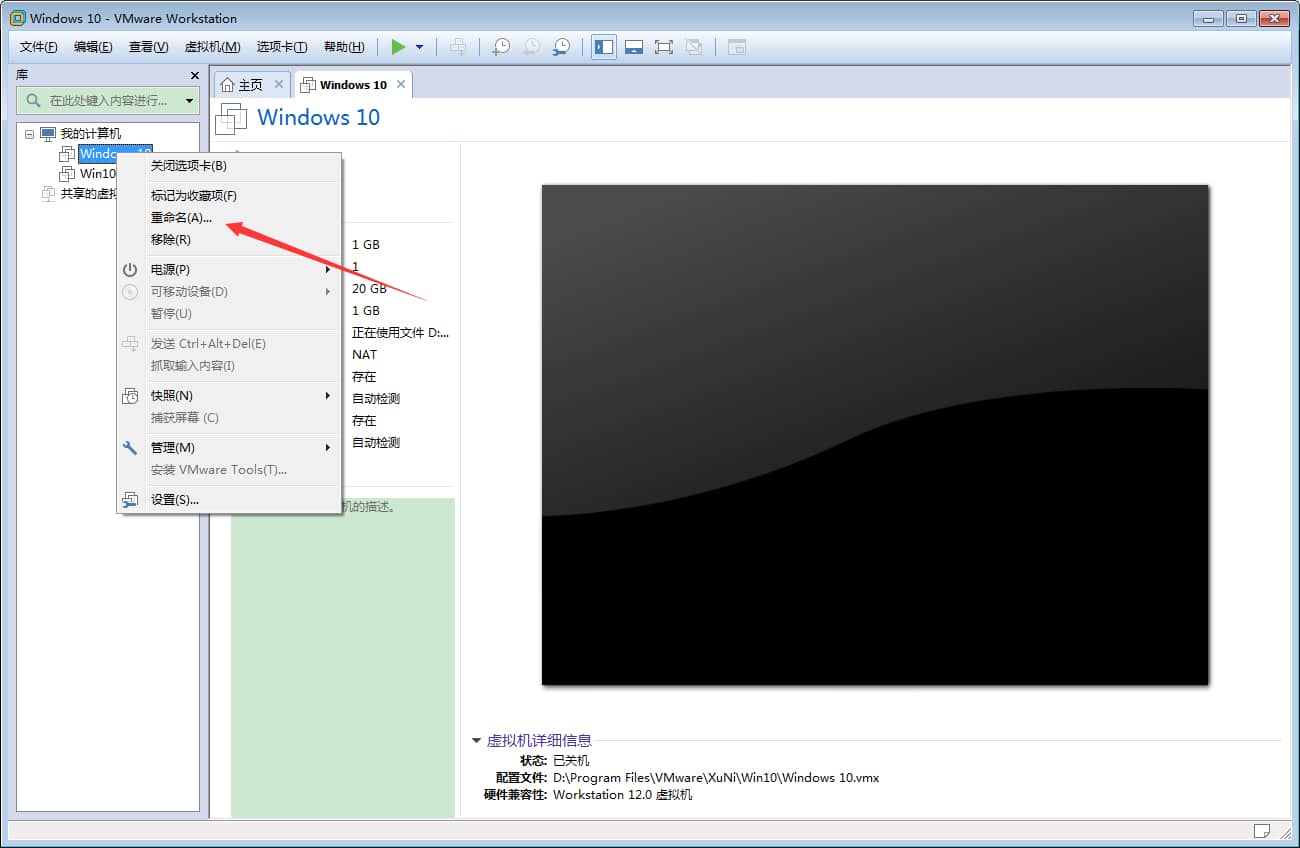Close the 主页 tab
The width and height of the screenshot is (1300, 848).
[x=279, y=84]
